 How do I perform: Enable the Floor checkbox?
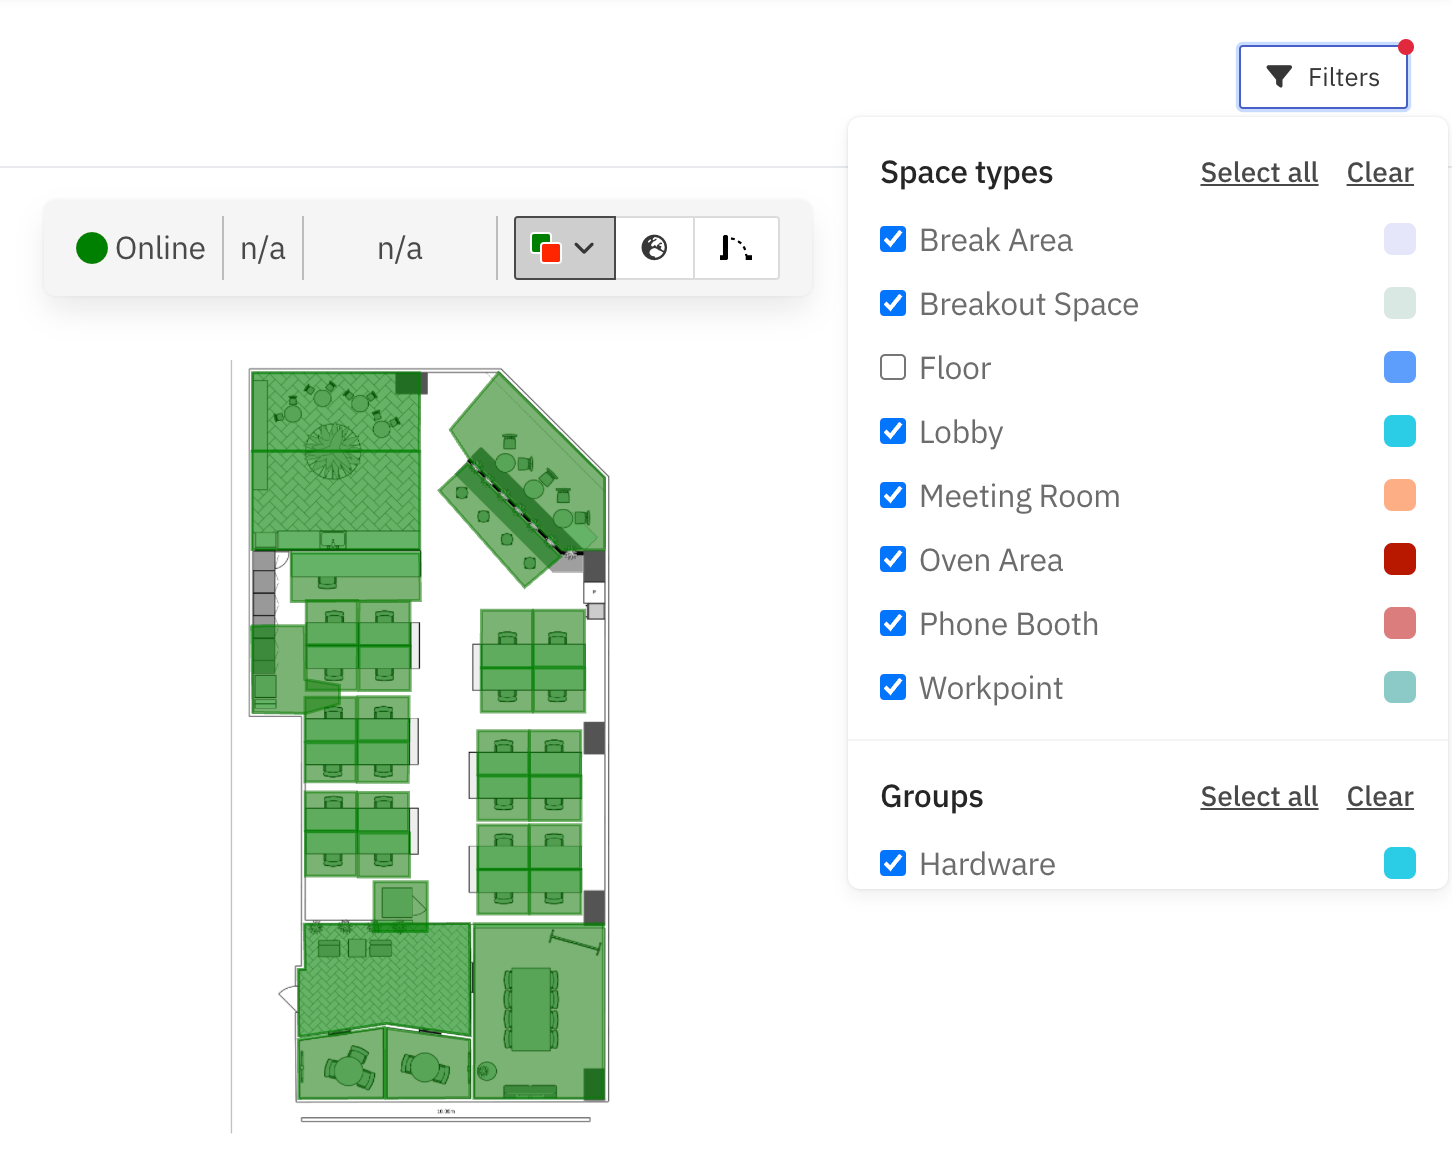pyautogui.click(x=893, y=368)
